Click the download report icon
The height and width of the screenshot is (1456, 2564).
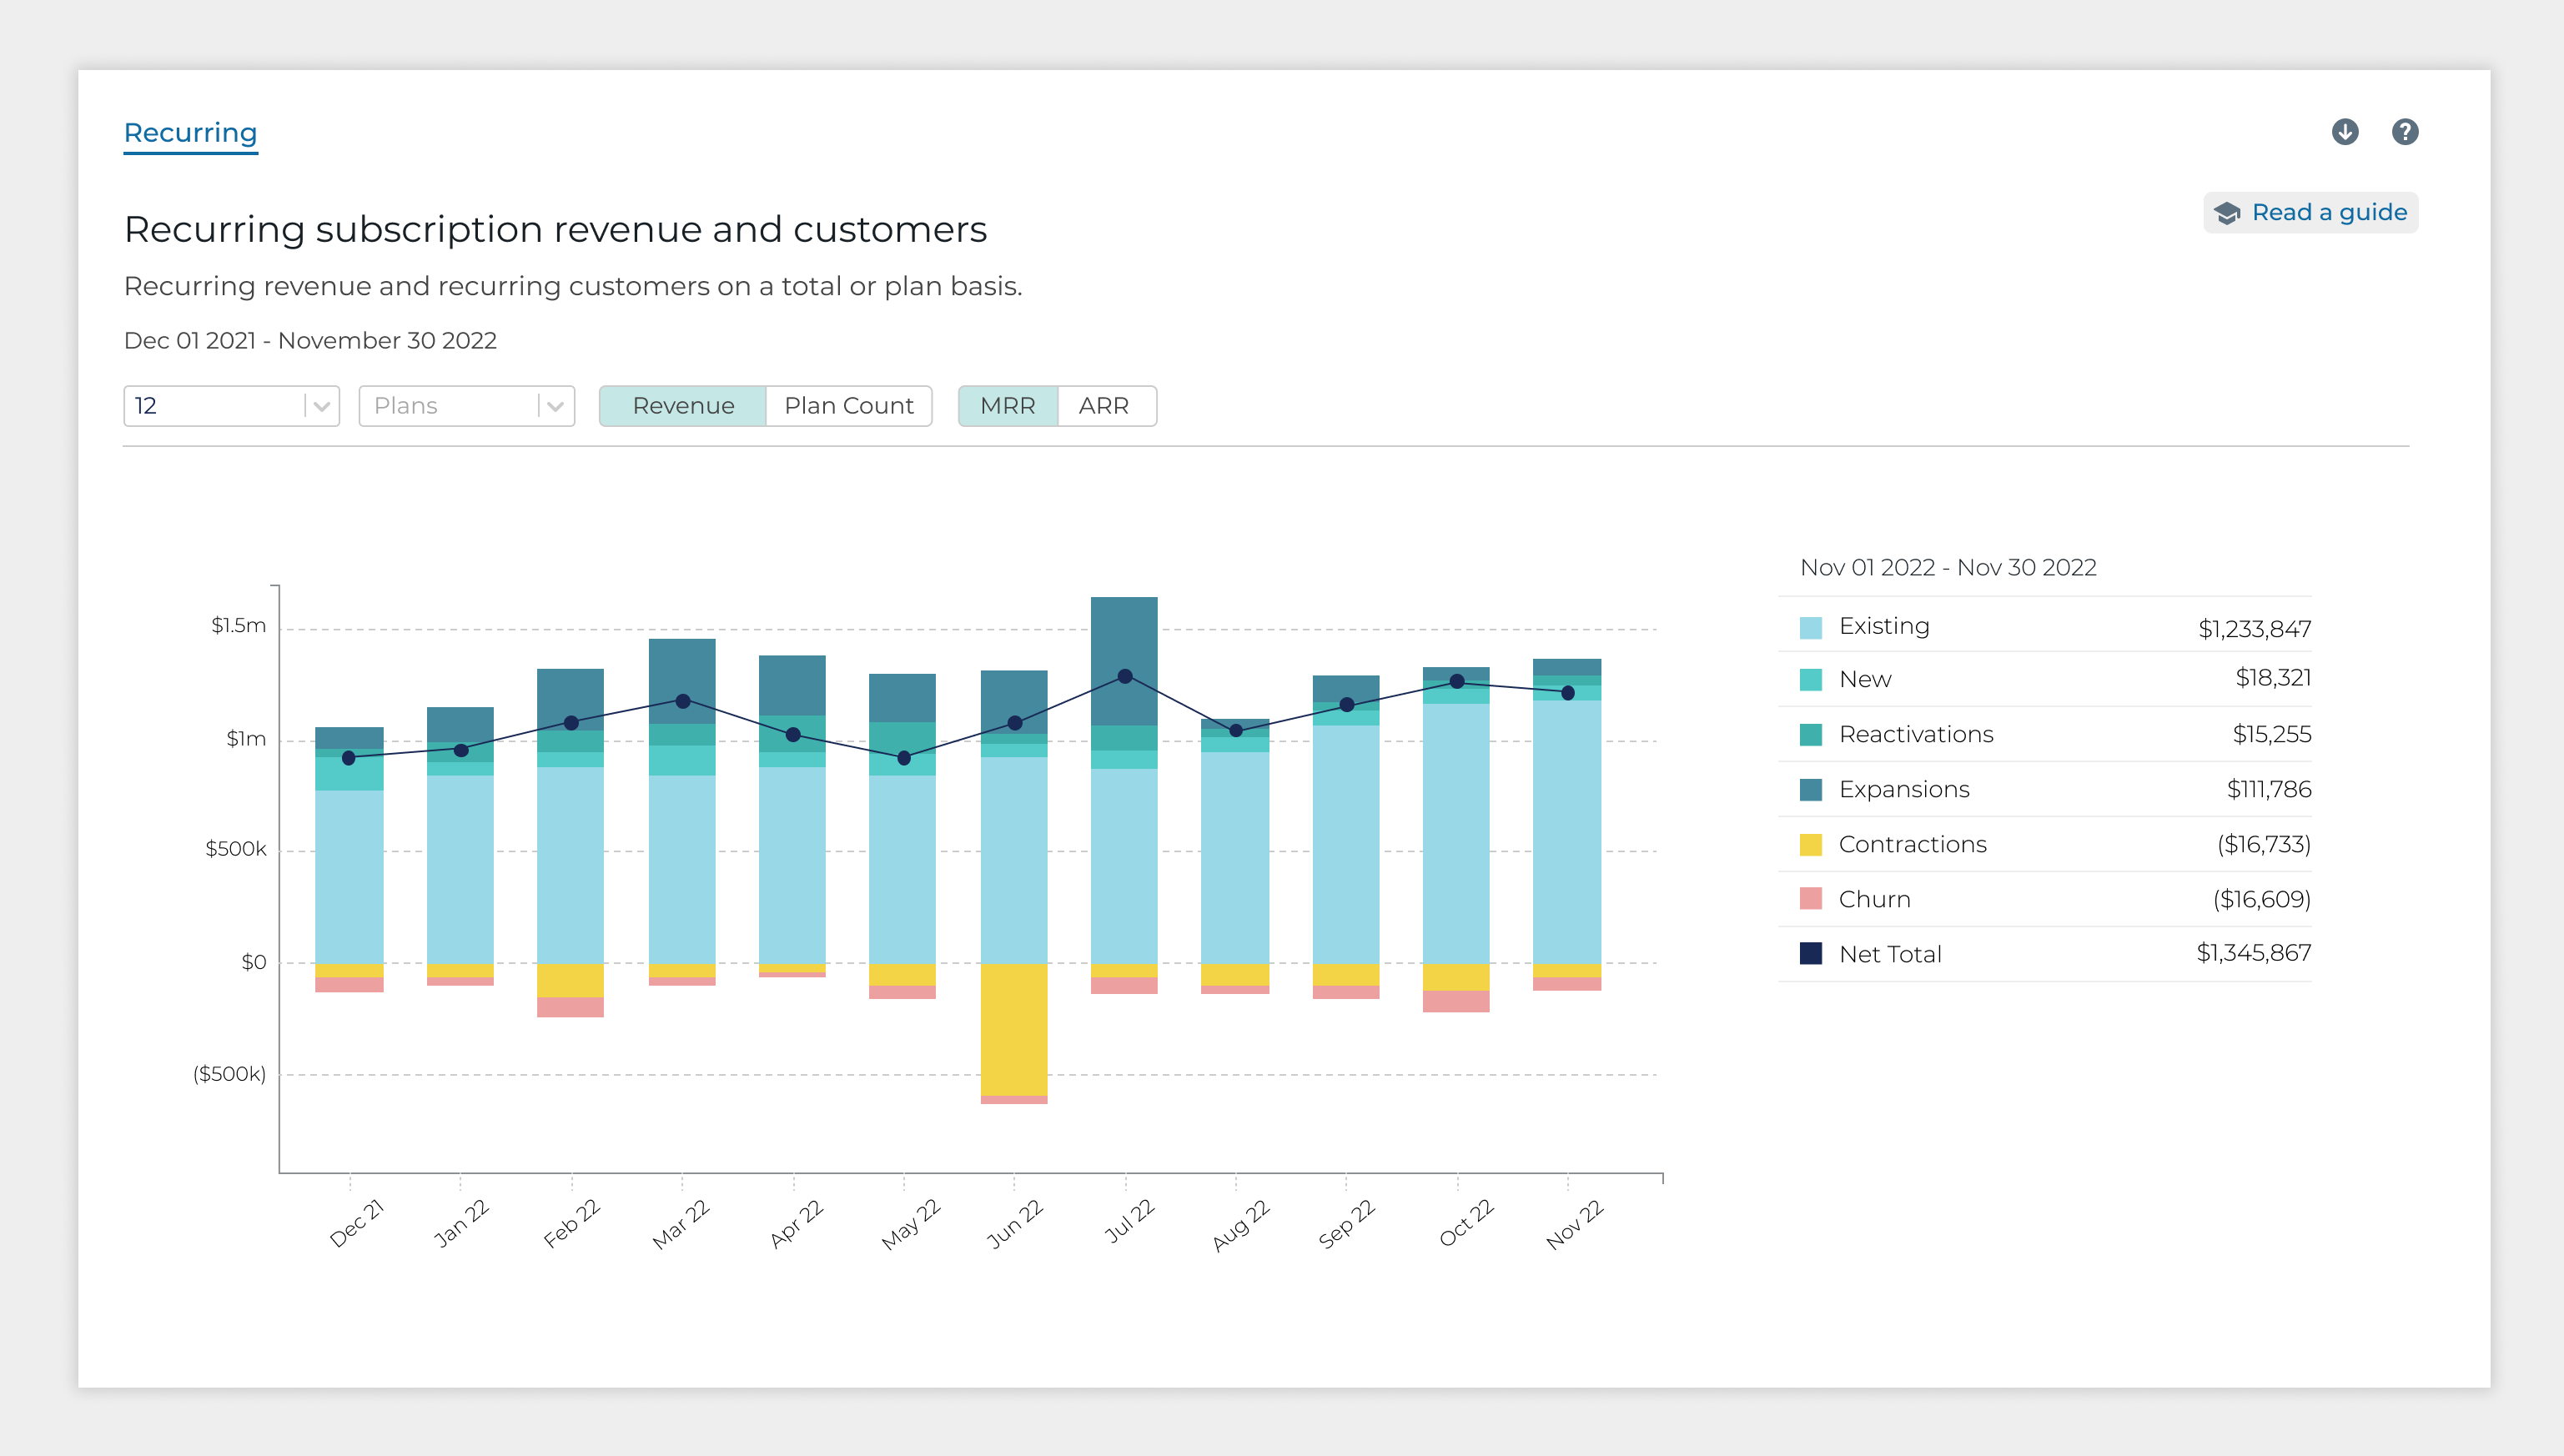2344,132
